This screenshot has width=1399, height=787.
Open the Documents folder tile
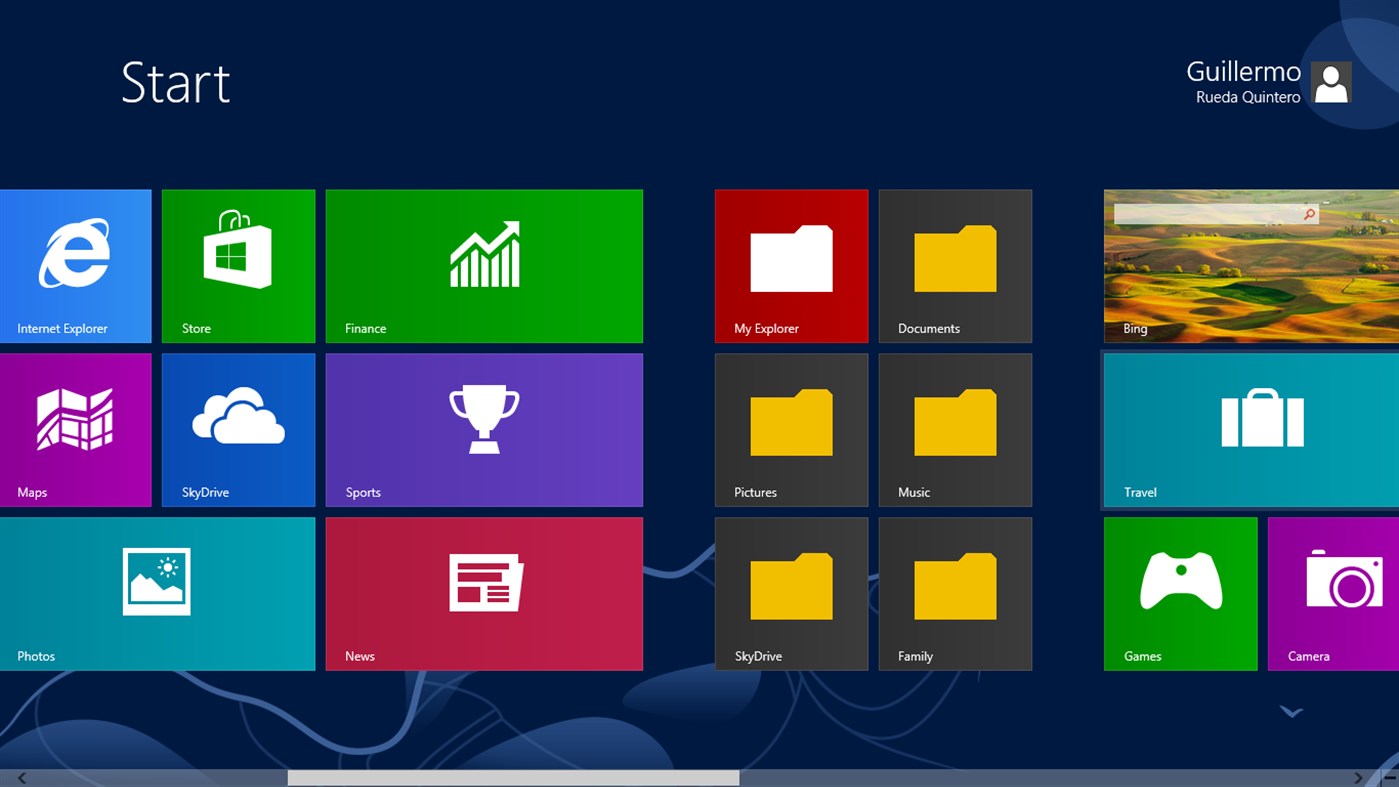pyautogui.click(x=954, y=265)
